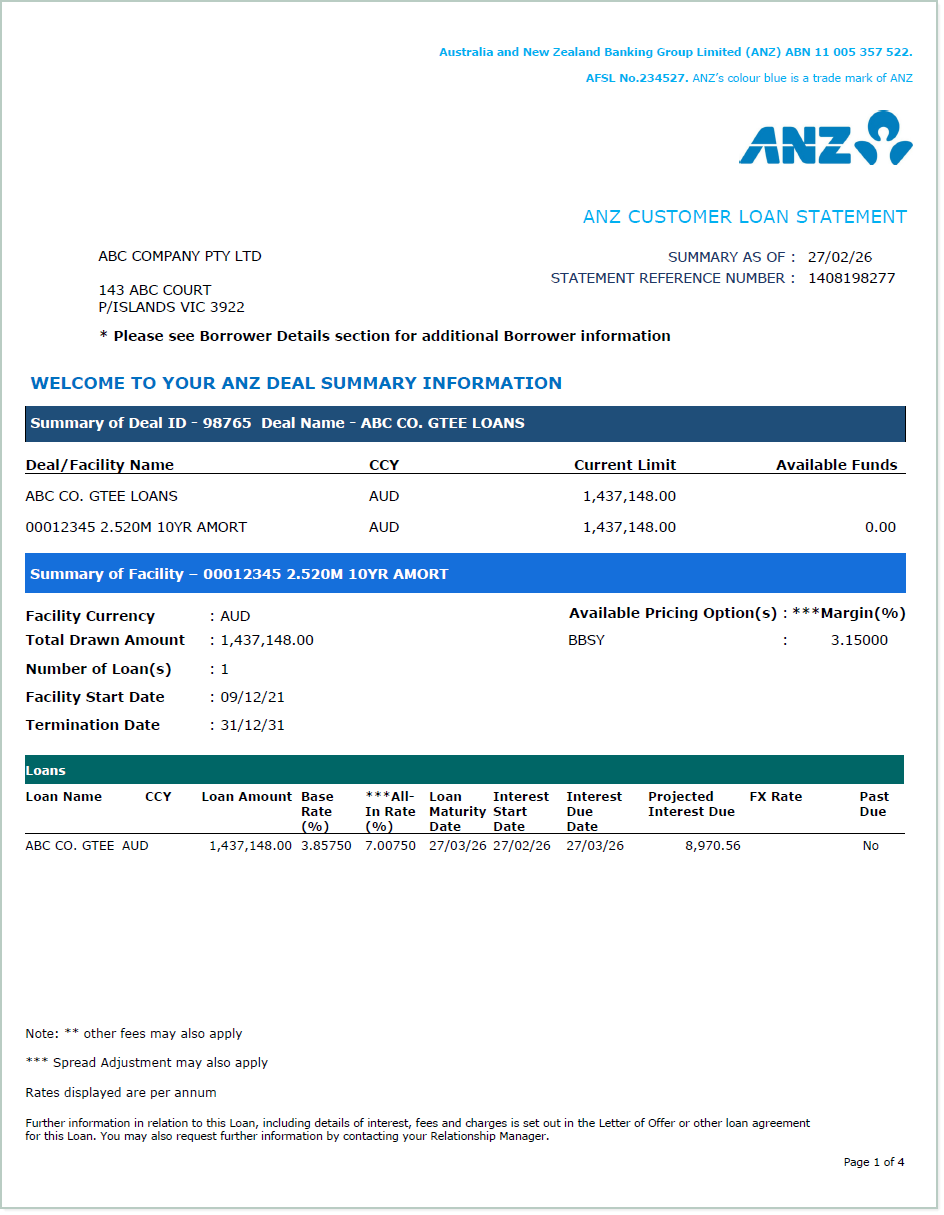Select the Termination Date 31/12/31
The width and height of the screenshot is (944, 1215).
click(x=253, y=725)
